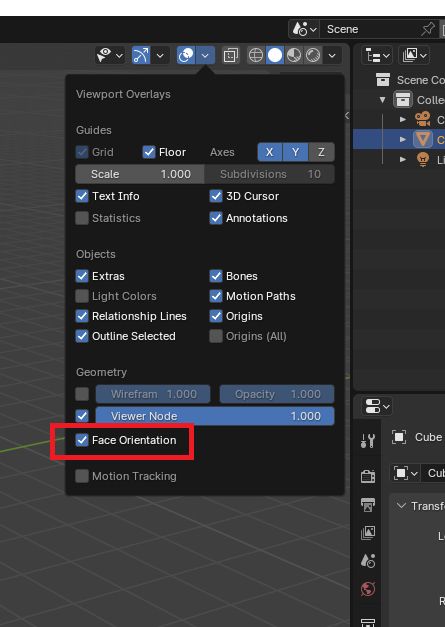The image size is (445, 627).
Task: Toggle the Grid checkbox
Action: [82, 152]
